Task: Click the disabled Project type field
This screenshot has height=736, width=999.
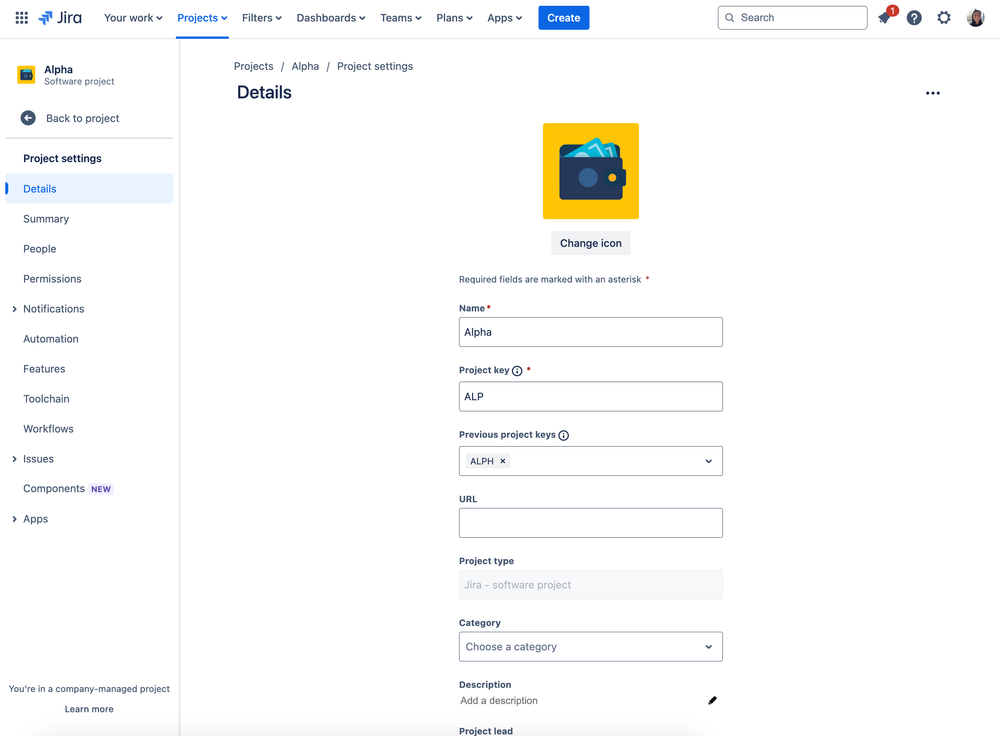Action: coord(591,585)
